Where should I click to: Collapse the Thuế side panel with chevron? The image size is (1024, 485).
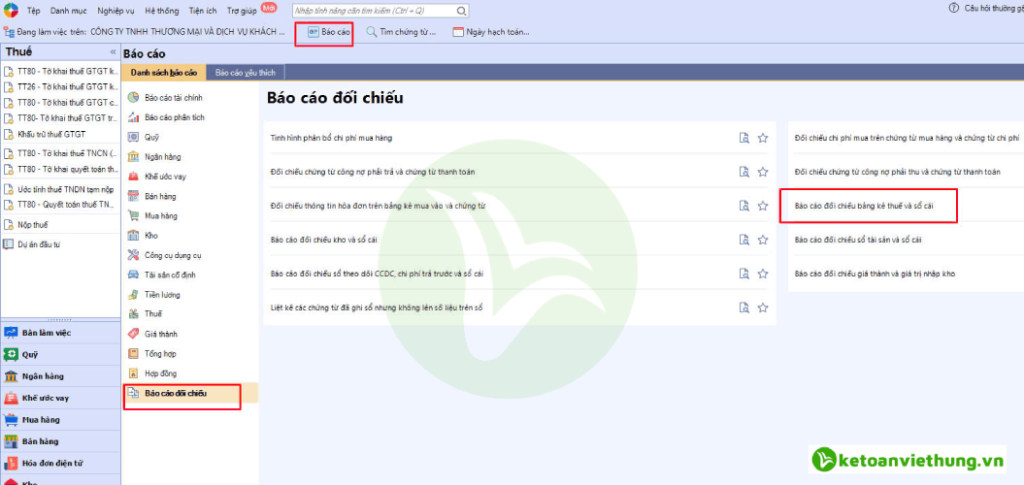(x=112, y=51)
